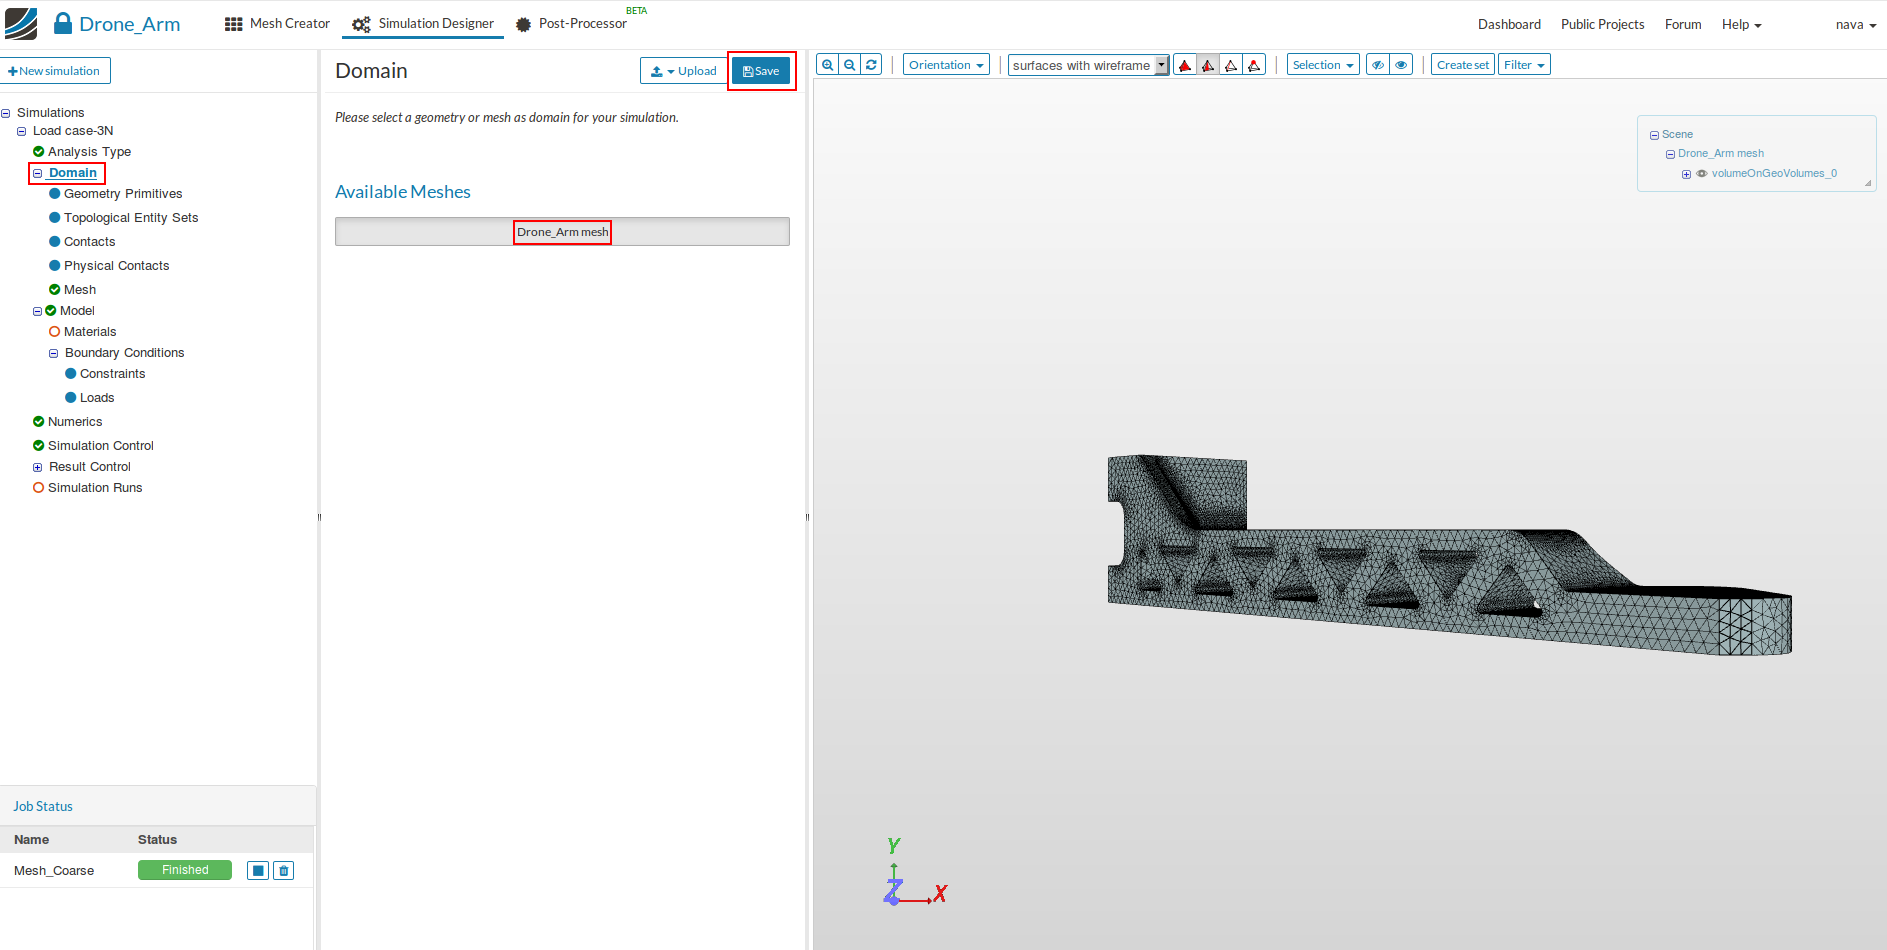Click the Simulation Runs orange circle icon
1887x950 pixels.
coord(38,488)
